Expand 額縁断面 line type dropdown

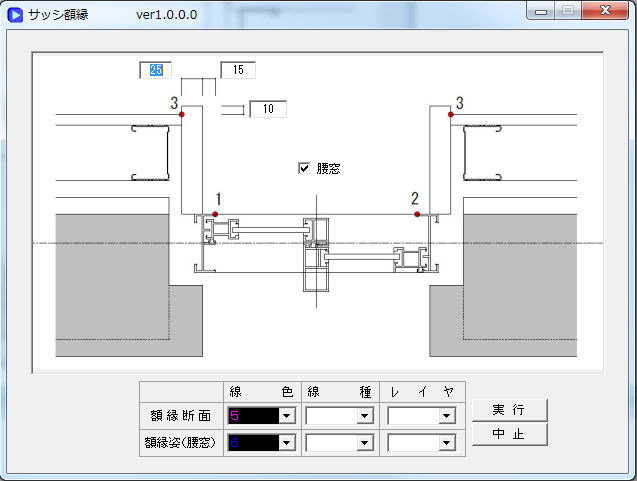[x=365, y=415]
